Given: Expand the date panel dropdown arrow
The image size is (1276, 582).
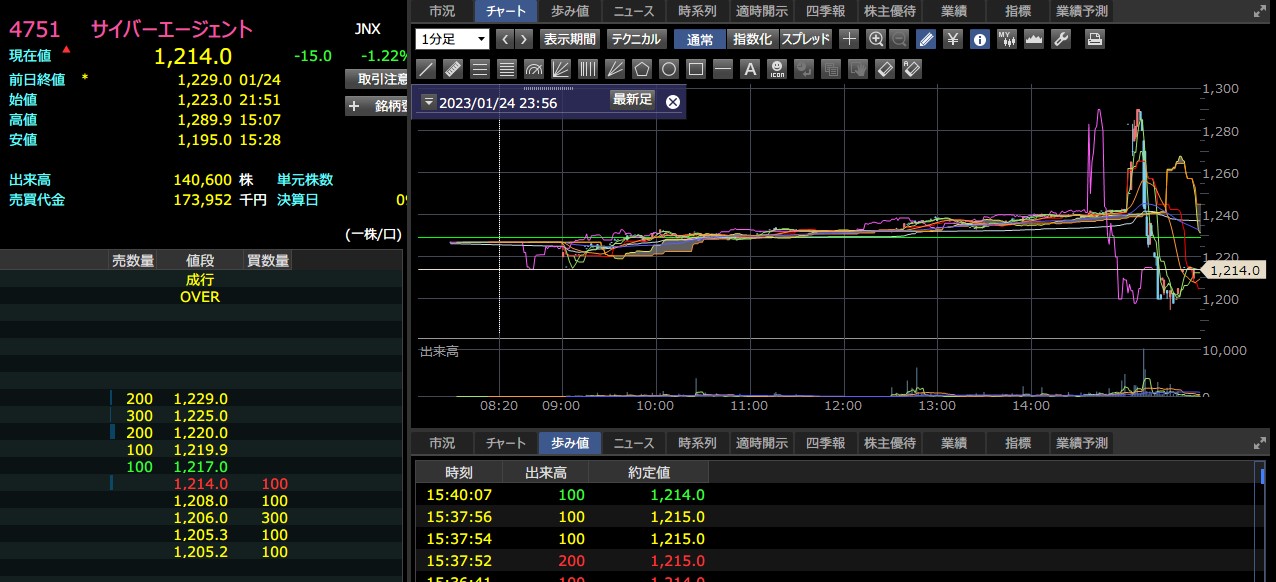Looking at the screenshot, I should click(x=428, y=102).
